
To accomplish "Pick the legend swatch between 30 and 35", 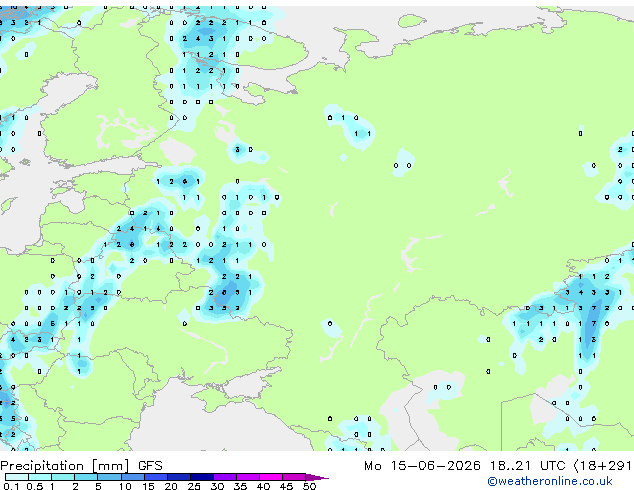I will (x=224, y=477).
